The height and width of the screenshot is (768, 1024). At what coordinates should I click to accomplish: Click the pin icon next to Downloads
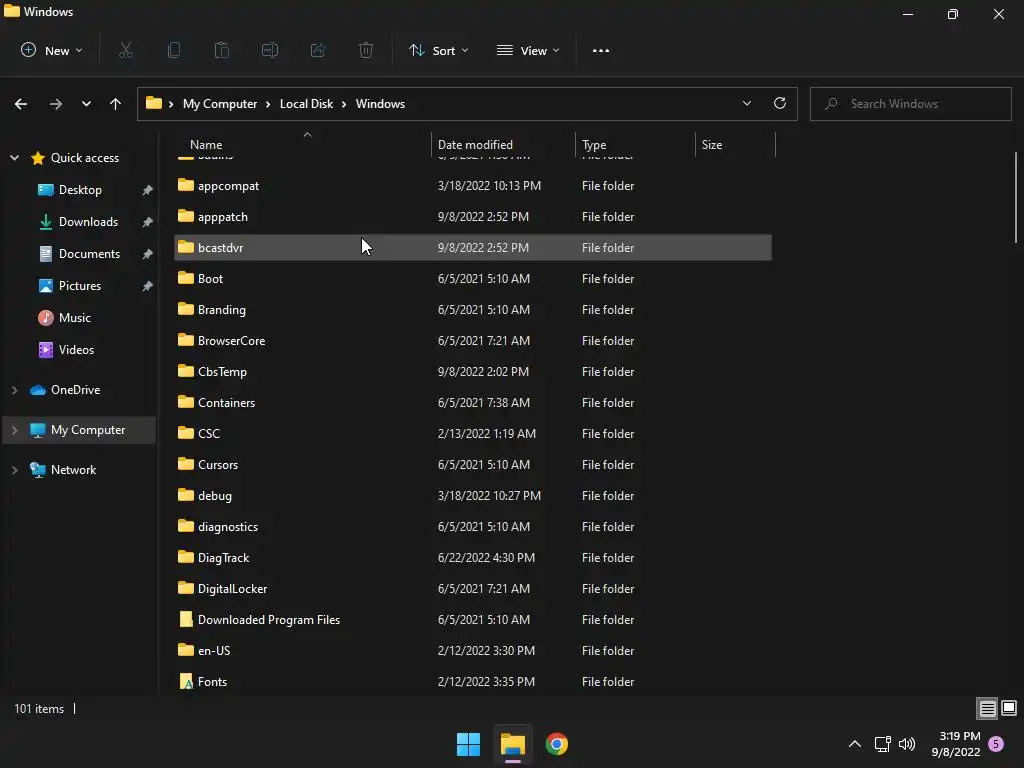coord(148,222)
